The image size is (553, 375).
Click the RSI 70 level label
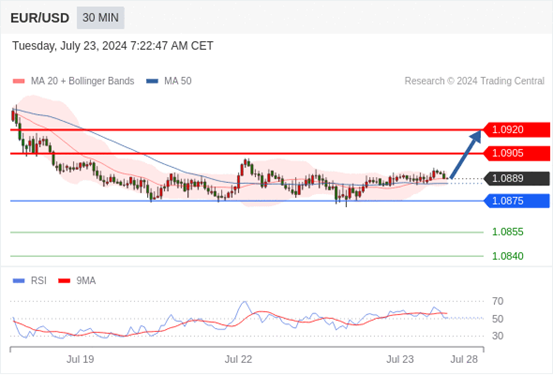coord(498,301)
